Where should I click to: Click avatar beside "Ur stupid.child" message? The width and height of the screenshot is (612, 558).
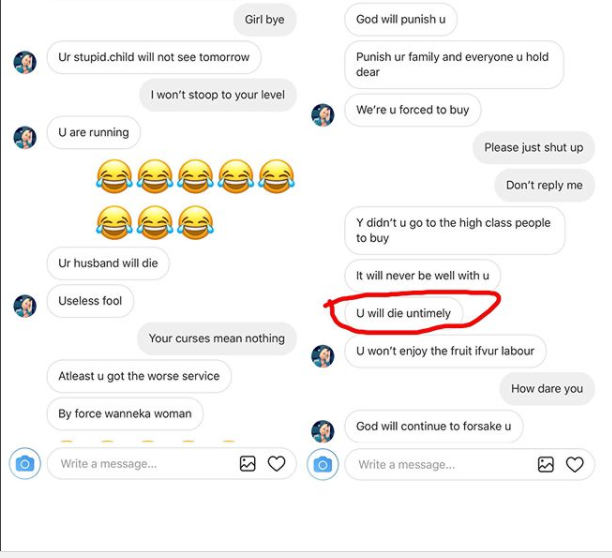[25, 62]
